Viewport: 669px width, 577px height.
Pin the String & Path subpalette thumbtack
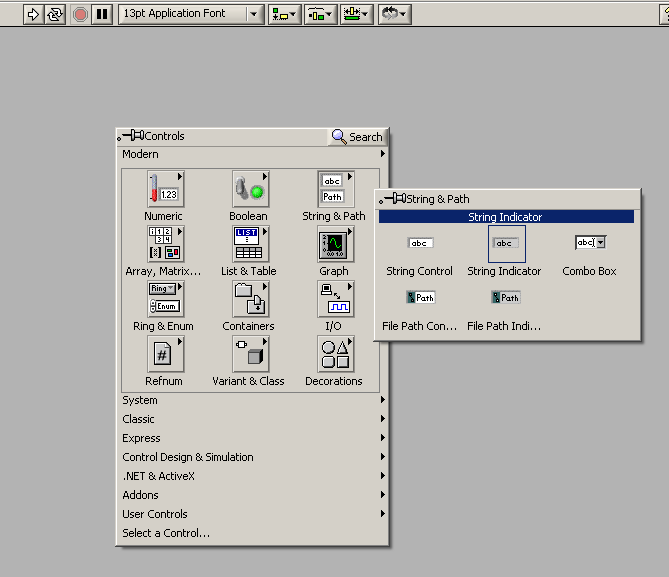(x=393, y=199)
